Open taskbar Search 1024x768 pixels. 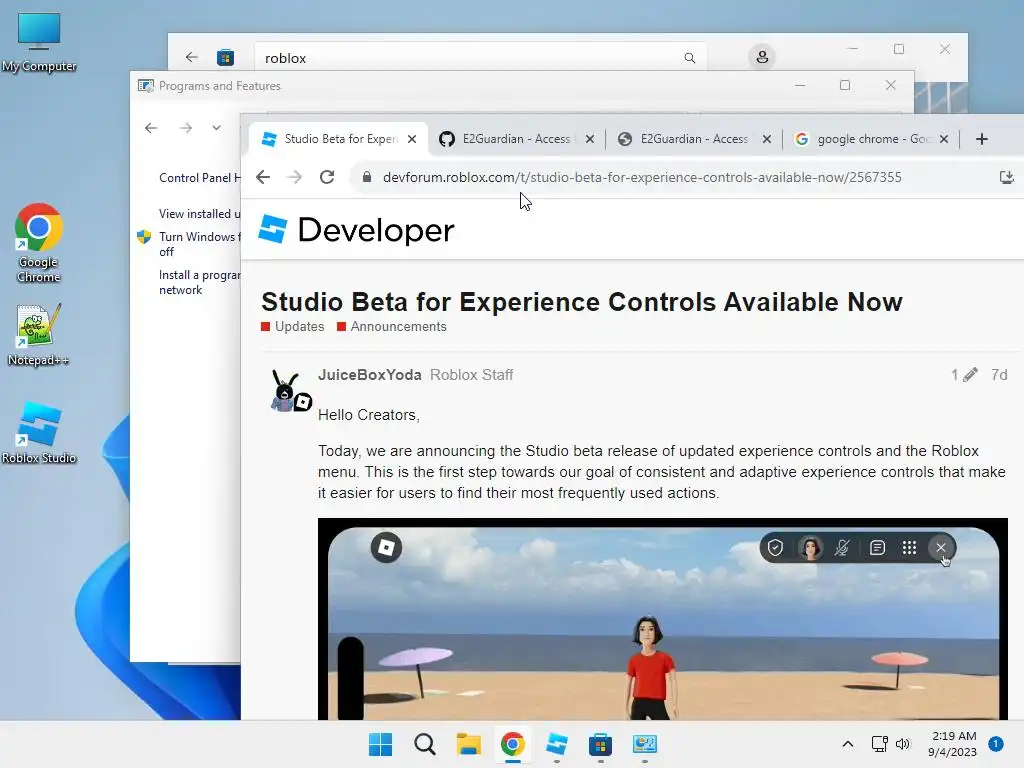coord(424,744)
